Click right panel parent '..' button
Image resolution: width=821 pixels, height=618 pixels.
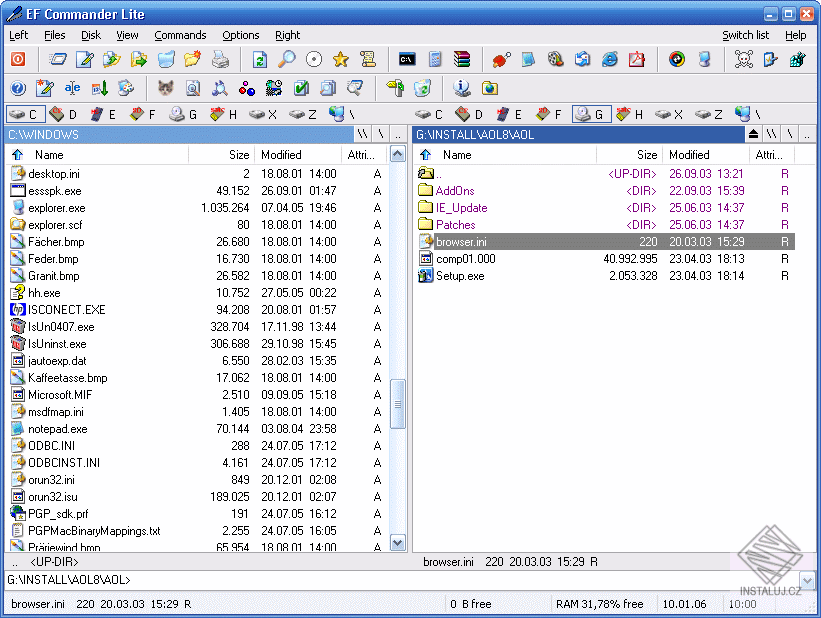(x=807, y=135)
